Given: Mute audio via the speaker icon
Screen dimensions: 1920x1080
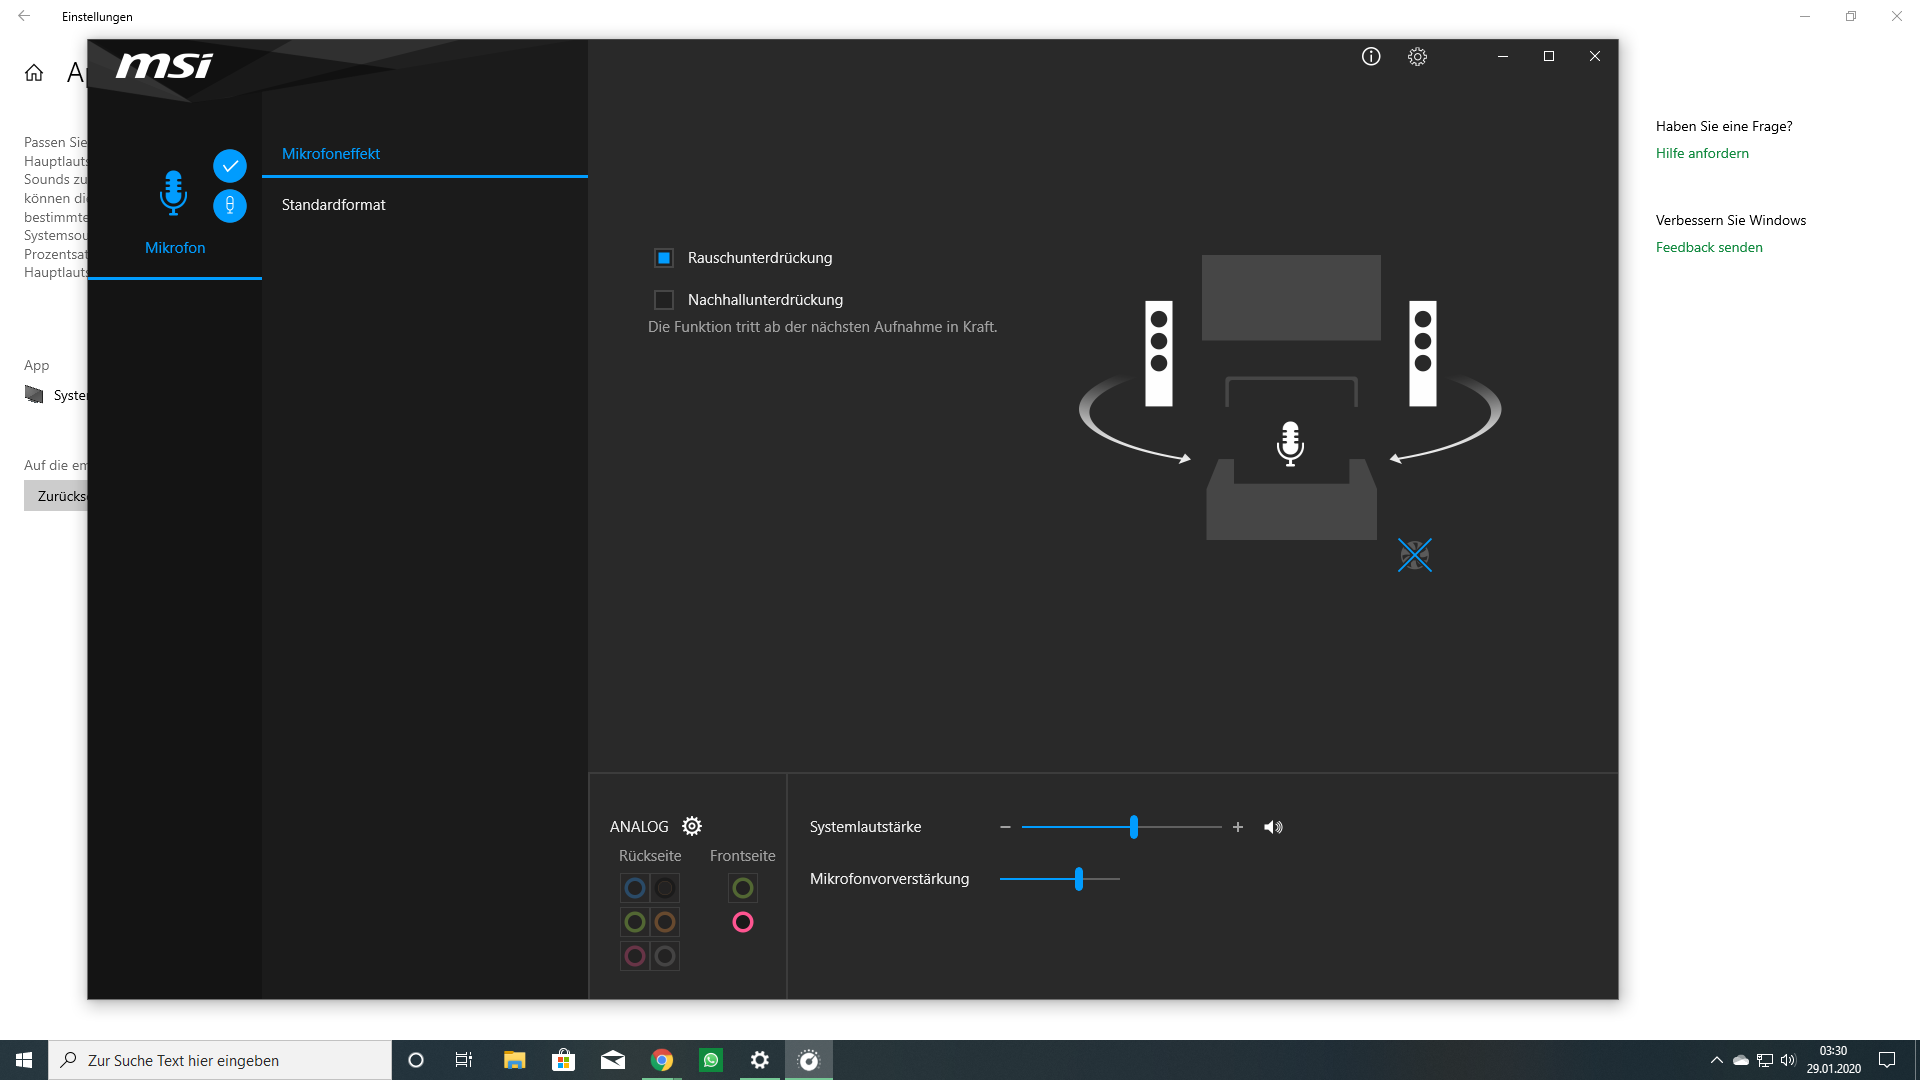Looking at the screenshot, I should pos(1272,827).
